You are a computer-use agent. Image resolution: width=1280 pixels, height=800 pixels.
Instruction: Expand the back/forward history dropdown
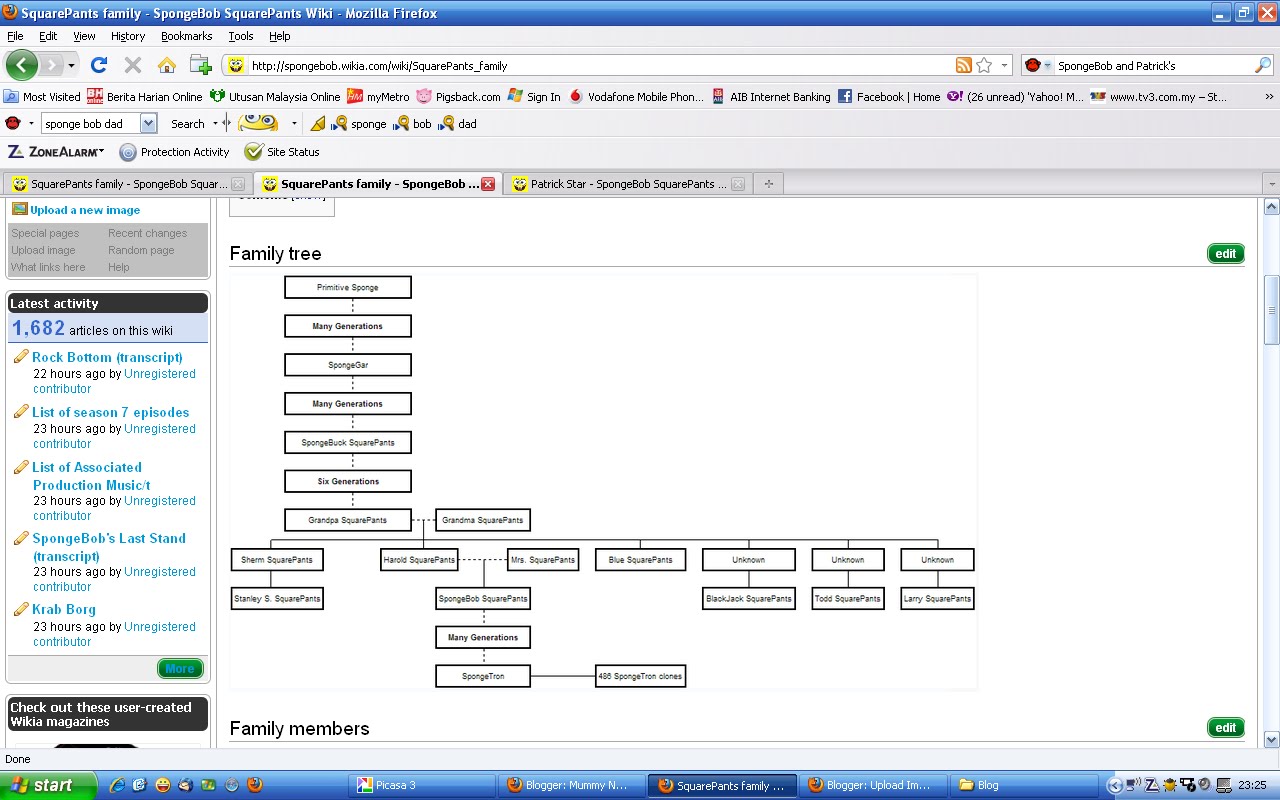(x=71, y=66)
